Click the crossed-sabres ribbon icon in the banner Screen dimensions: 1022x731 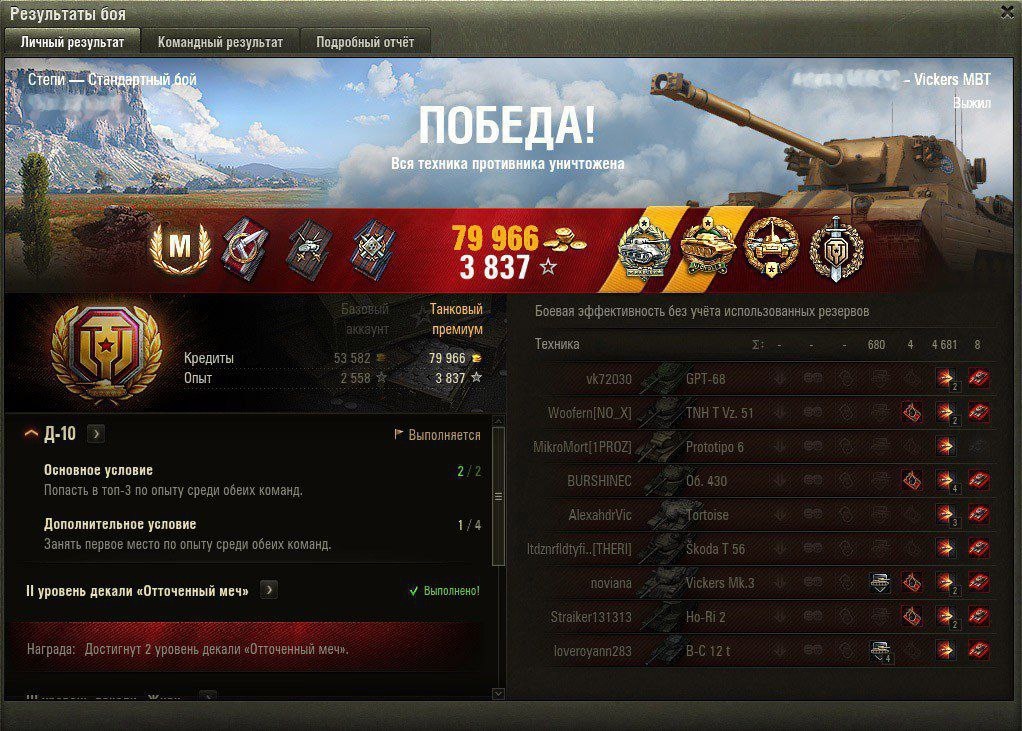pos(245,248)
